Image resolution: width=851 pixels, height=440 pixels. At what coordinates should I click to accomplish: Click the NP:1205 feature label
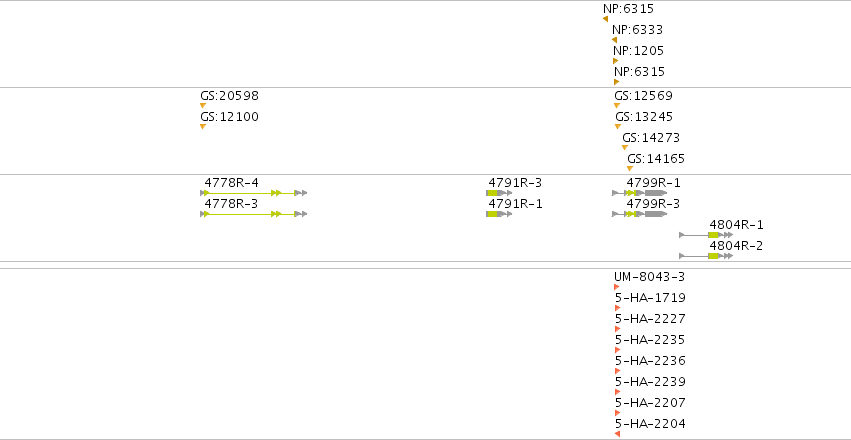638,51
